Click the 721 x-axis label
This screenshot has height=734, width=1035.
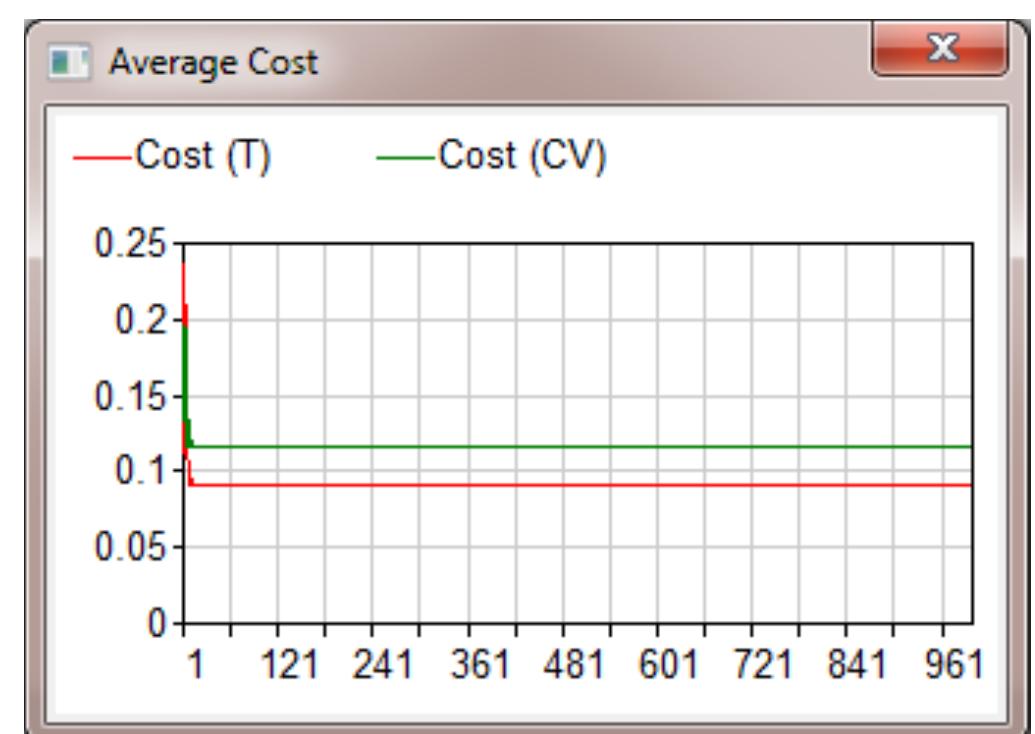coord(762,664)
